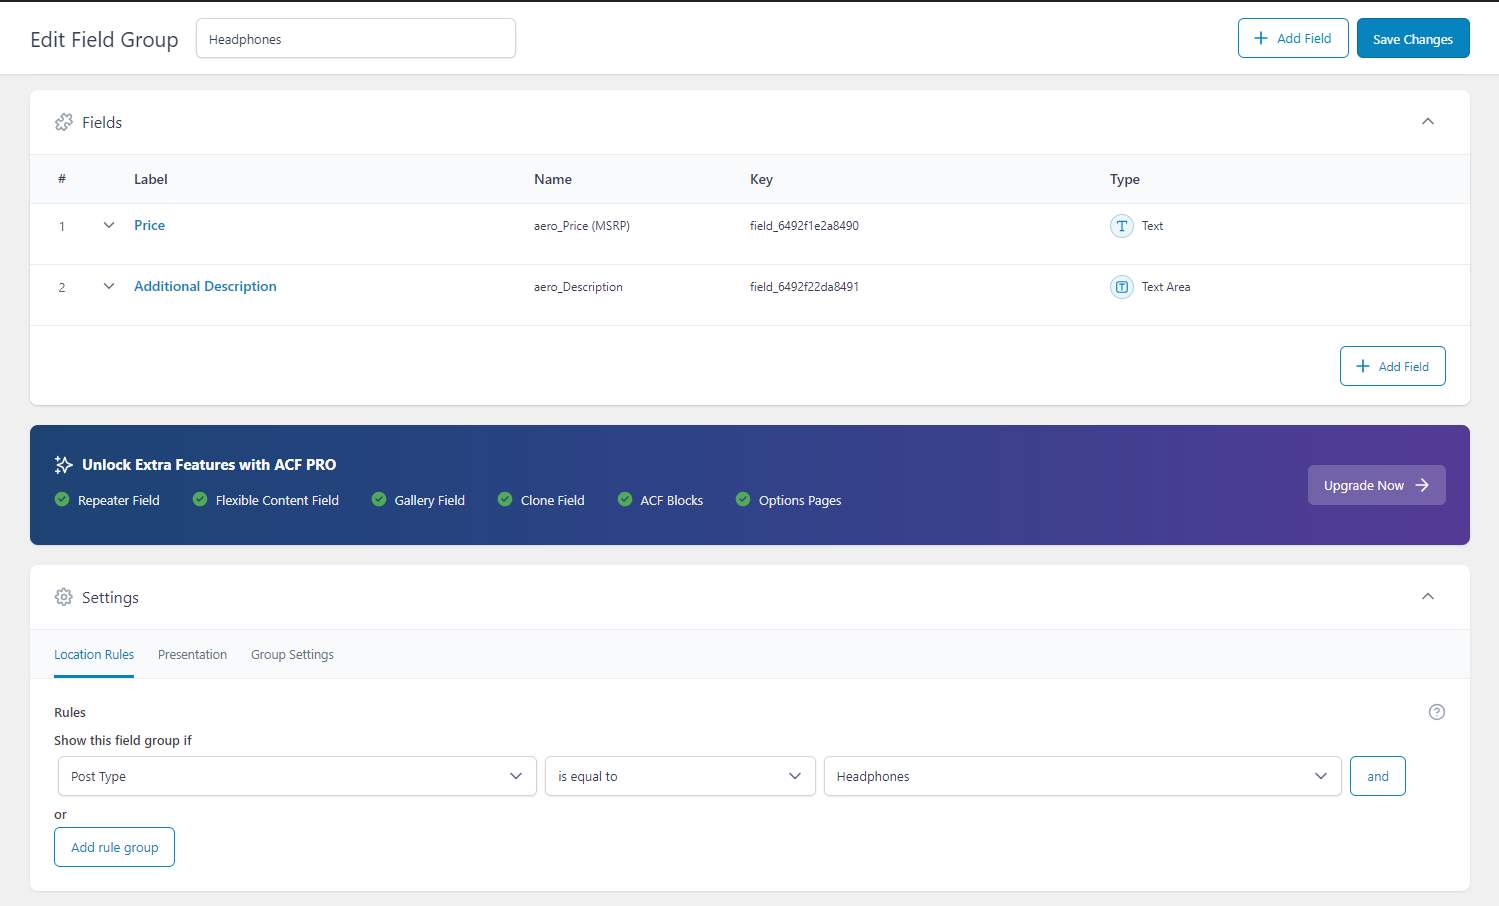Screen dimensions: 1499x906
Task: Click the Text Area type icon
Action: [1122, 287]
